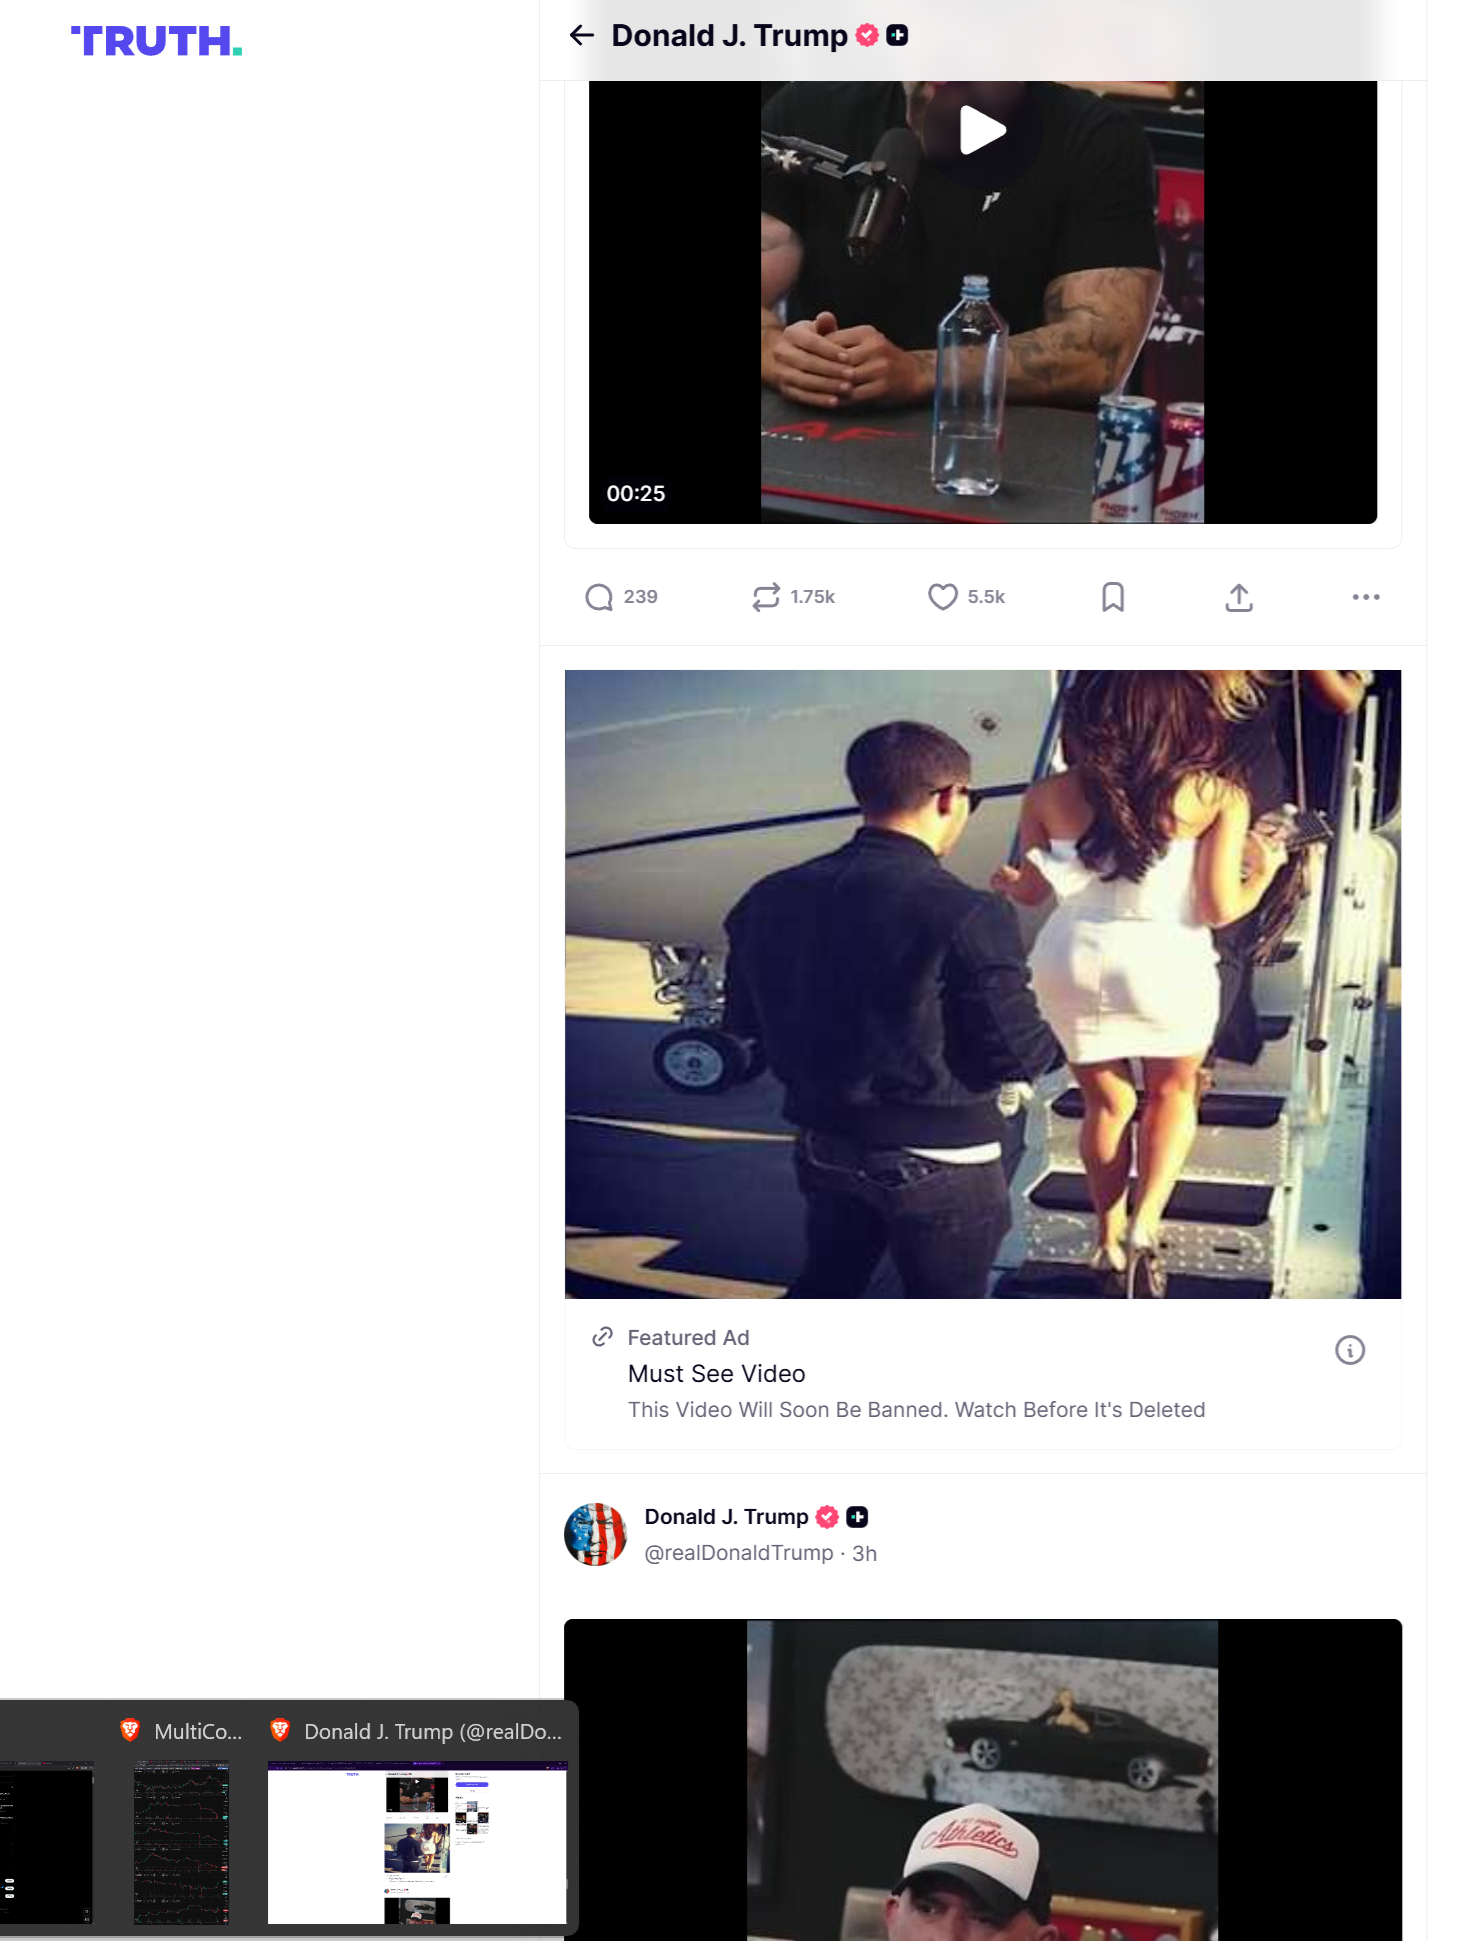Bookmark the video post
Image resolution: width=1460 pixels, height=1941 pixels.
[x=1113, y=597]
